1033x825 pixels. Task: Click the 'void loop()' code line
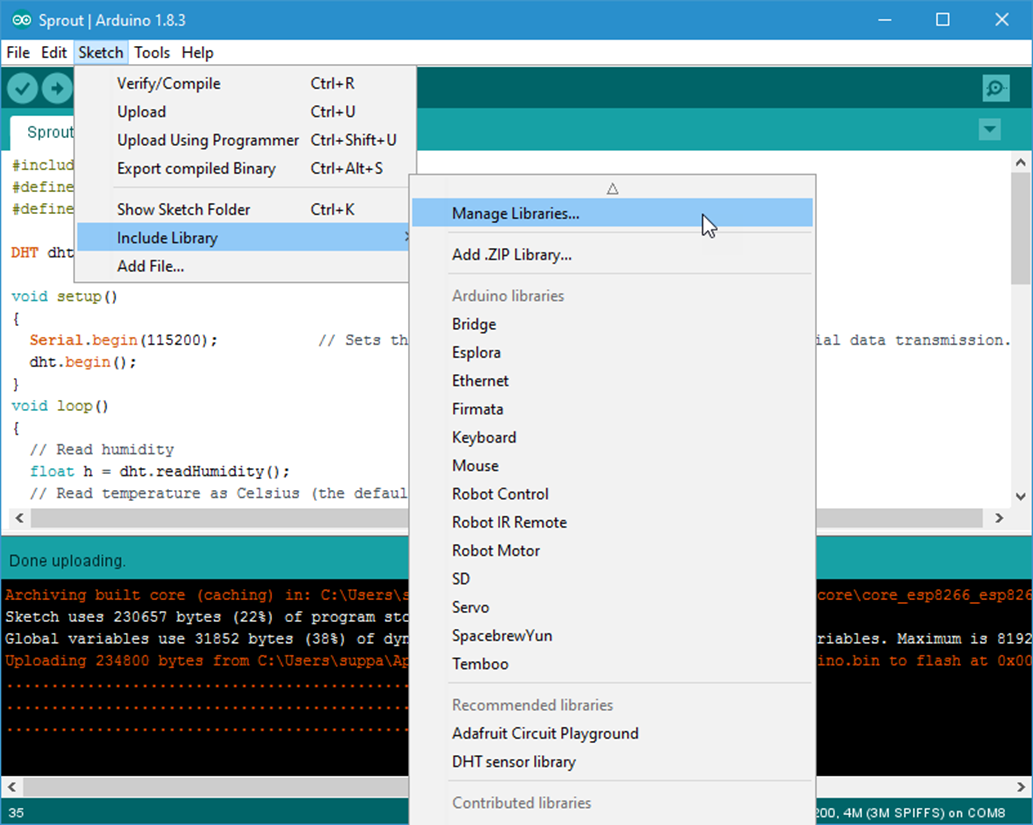[x=60, y=406]
